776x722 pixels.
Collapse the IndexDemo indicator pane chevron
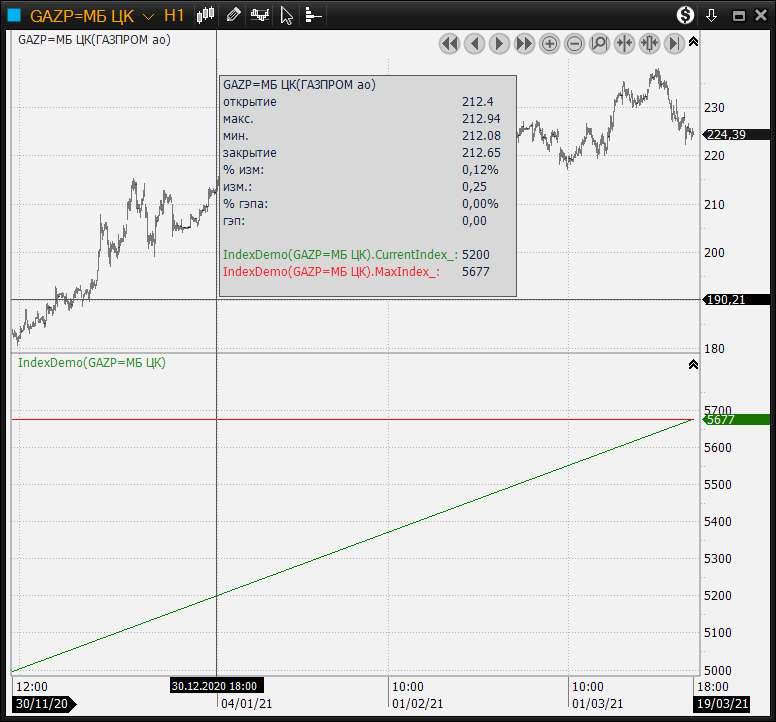coord(694,365)
